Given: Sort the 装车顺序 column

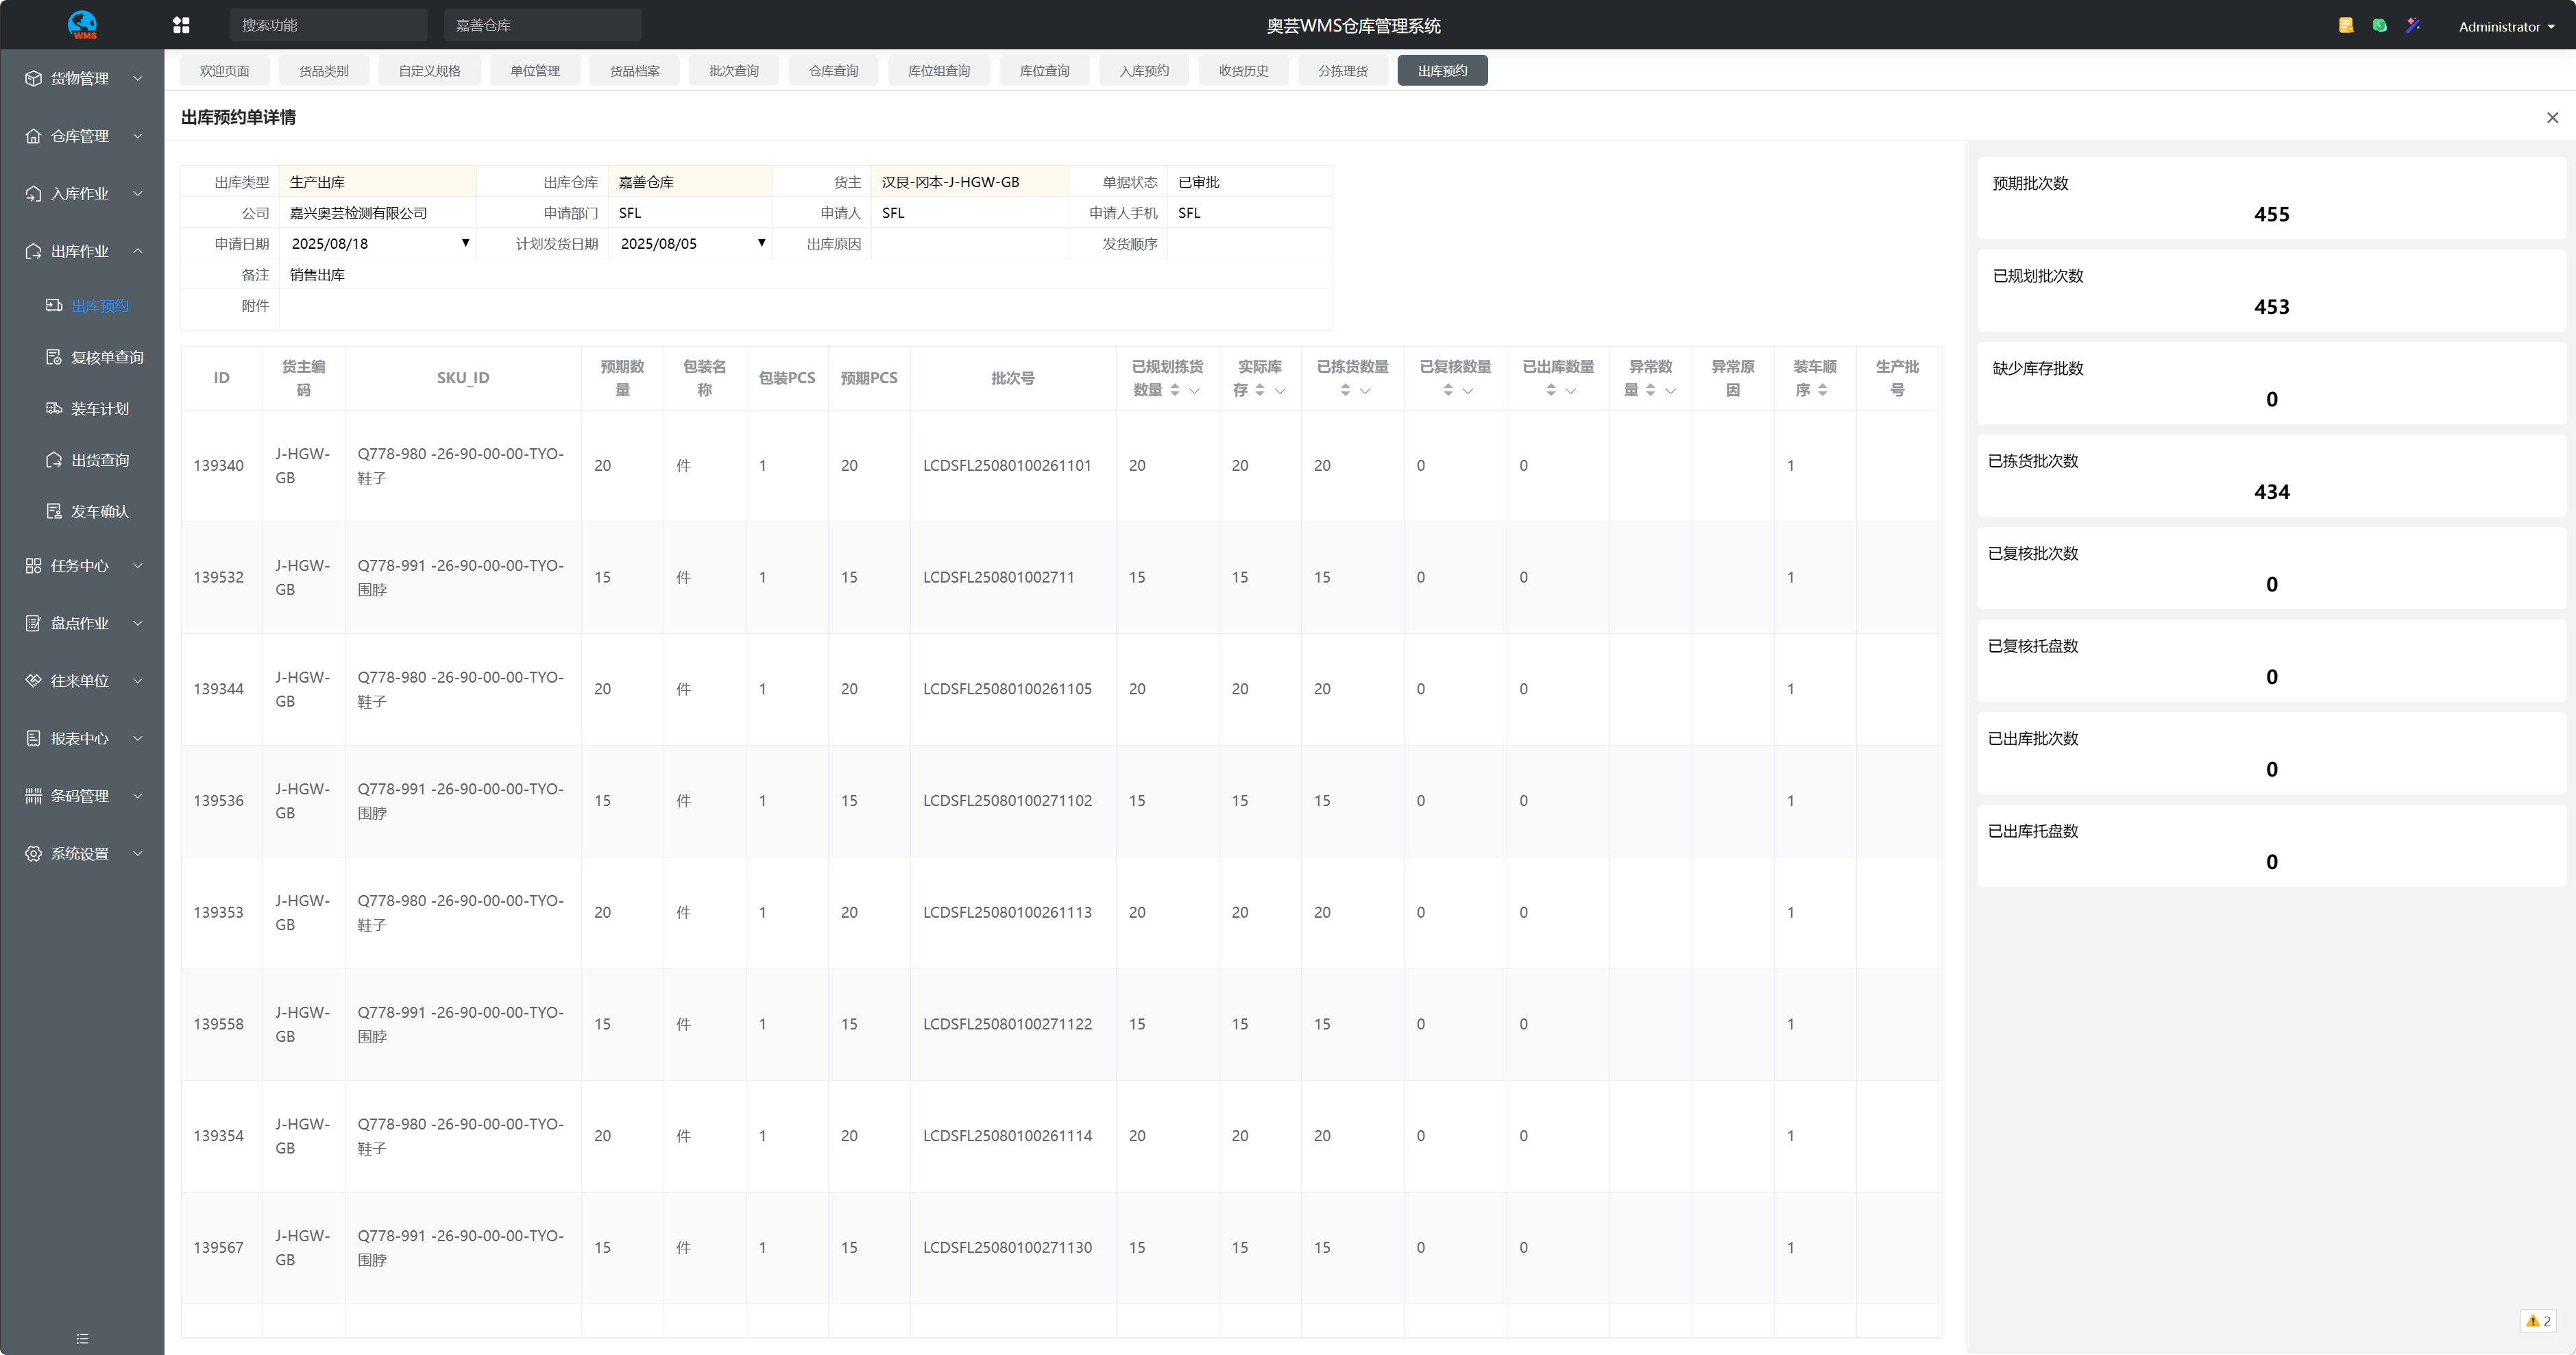Looking at the screenshot, I should pos(1823,390).
